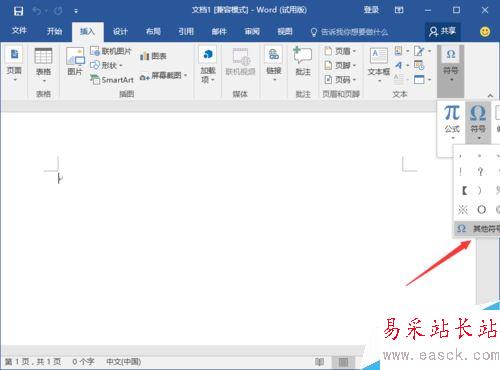Viewport: 500px width, 370px height.
Task: Open the 链接 (Links) dropdown
Action: (x=274, y=65)
